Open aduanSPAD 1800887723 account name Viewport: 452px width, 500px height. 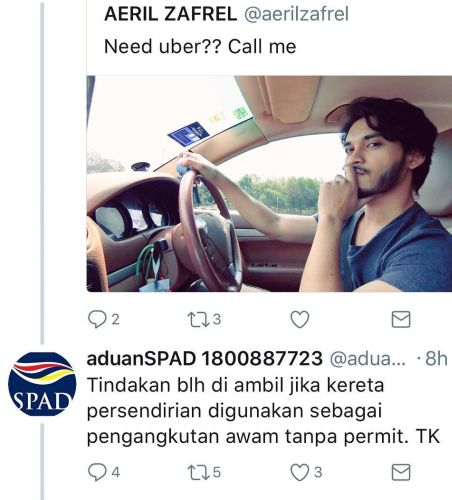204,359
